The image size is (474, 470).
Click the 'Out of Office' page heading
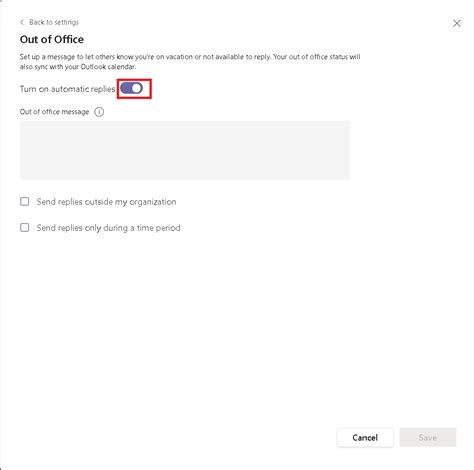pyautogui.click(x=52, y=39)
